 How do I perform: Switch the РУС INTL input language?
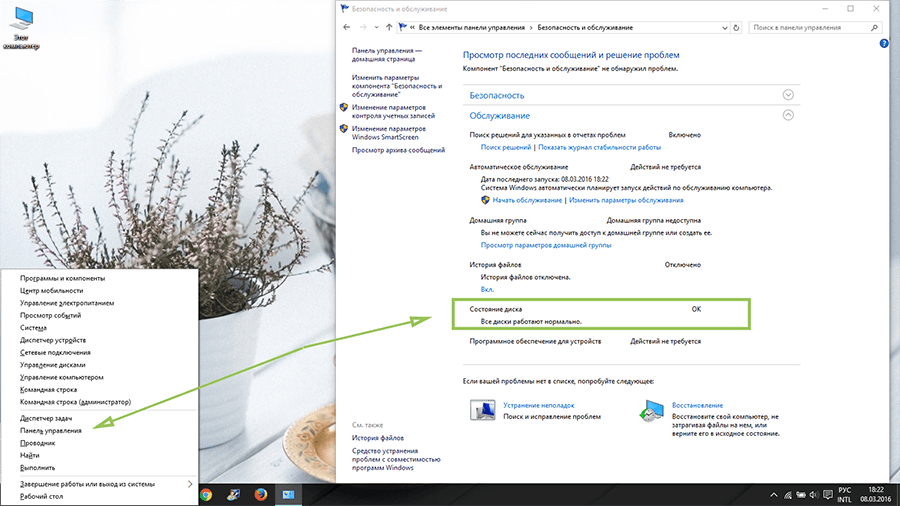point(844,495)
